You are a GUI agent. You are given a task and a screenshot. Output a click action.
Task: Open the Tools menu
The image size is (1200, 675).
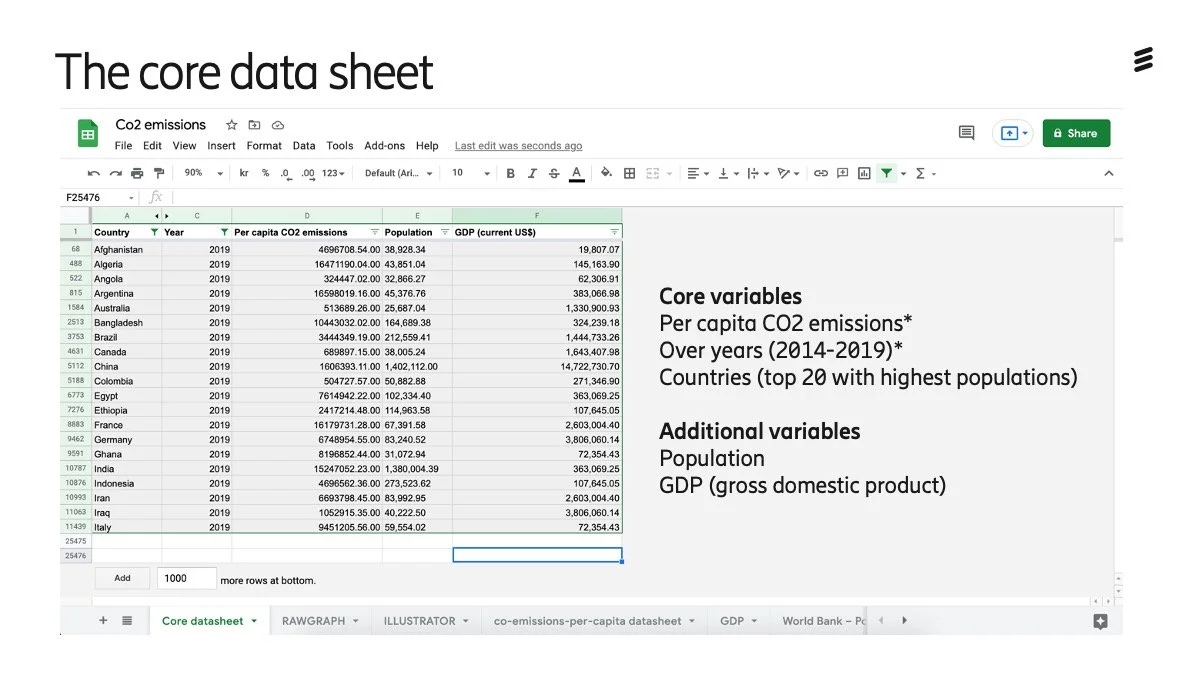[x=340, y=146]
